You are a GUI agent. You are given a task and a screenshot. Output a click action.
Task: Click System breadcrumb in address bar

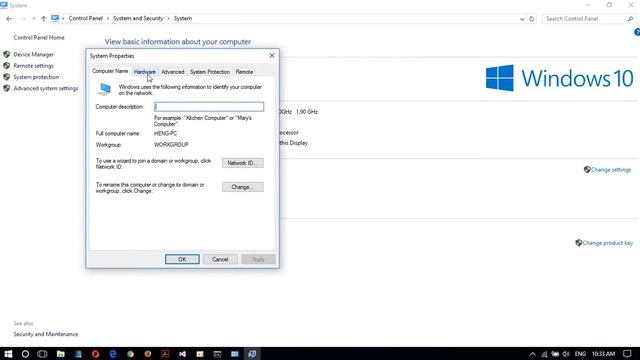point(183,18)
